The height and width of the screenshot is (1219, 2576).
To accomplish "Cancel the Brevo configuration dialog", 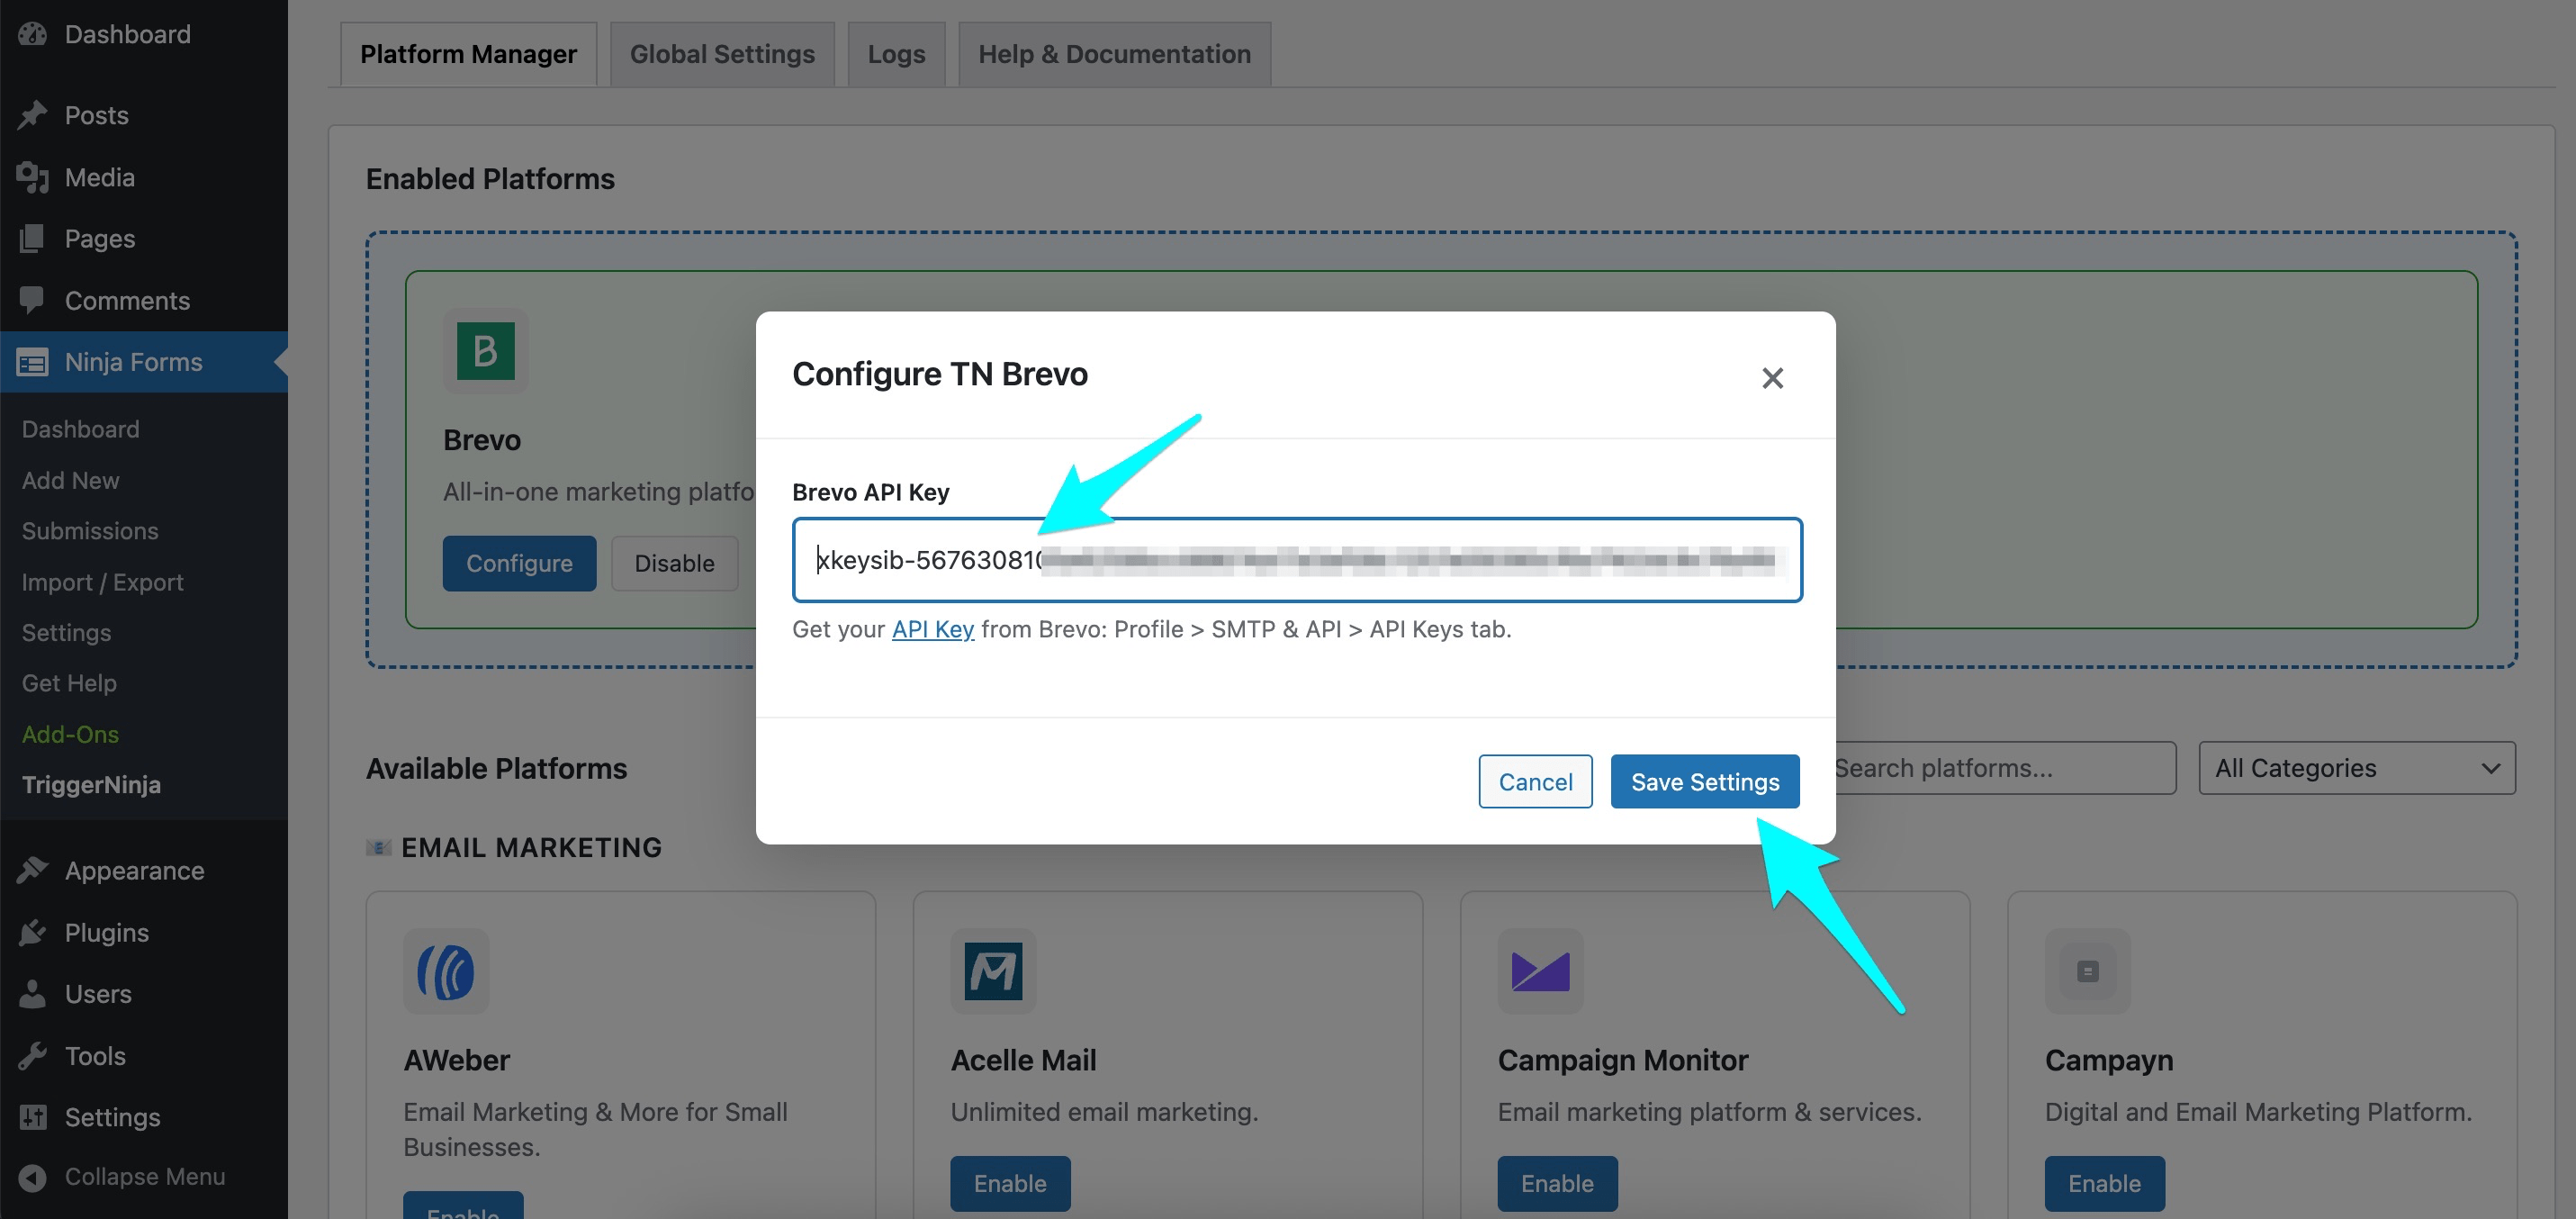I will 1535,781.
